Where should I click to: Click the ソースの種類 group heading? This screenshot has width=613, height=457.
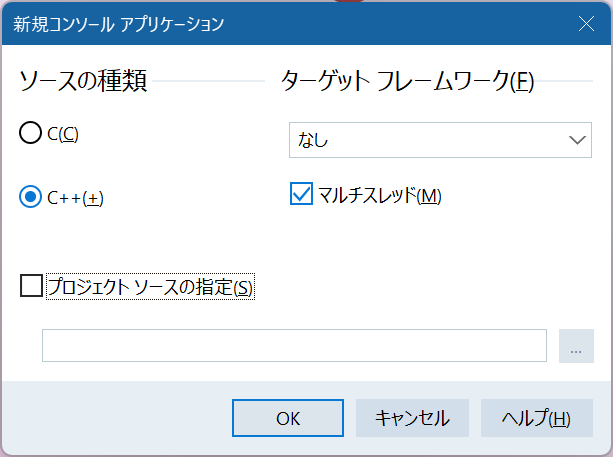click(x=84, y=82)
